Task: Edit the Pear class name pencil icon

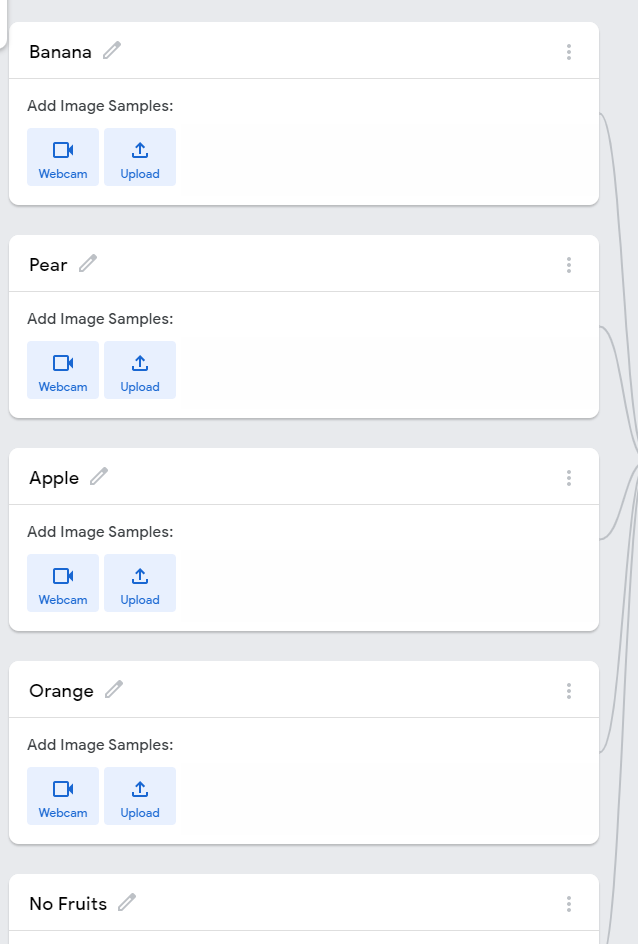Action: click(x=88, y=264)
